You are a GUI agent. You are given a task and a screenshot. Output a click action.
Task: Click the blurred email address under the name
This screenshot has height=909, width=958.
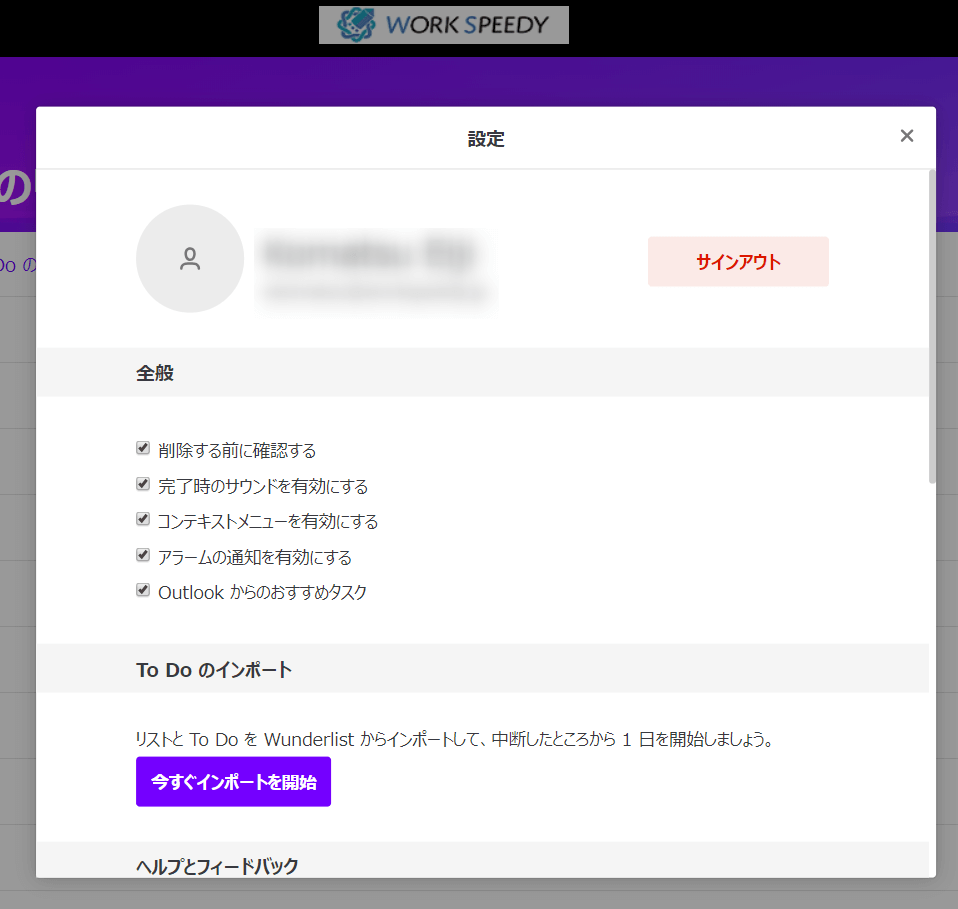[x=374, y=293]
